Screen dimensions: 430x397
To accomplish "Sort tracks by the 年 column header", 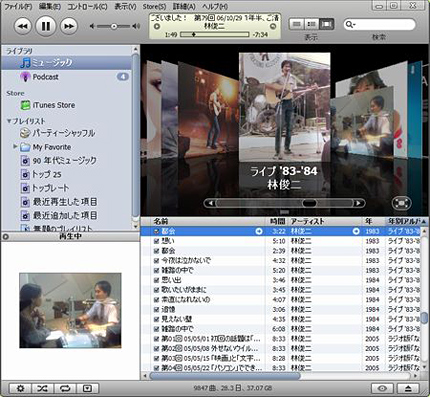I will tap(374, 221).
